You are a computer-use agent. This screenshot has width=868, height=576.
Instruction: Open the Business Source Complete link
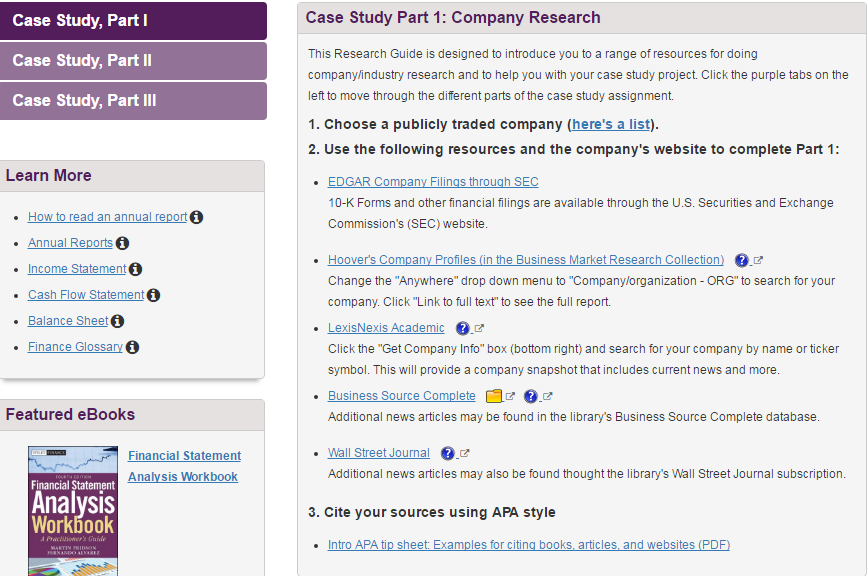tap(401, 396)
